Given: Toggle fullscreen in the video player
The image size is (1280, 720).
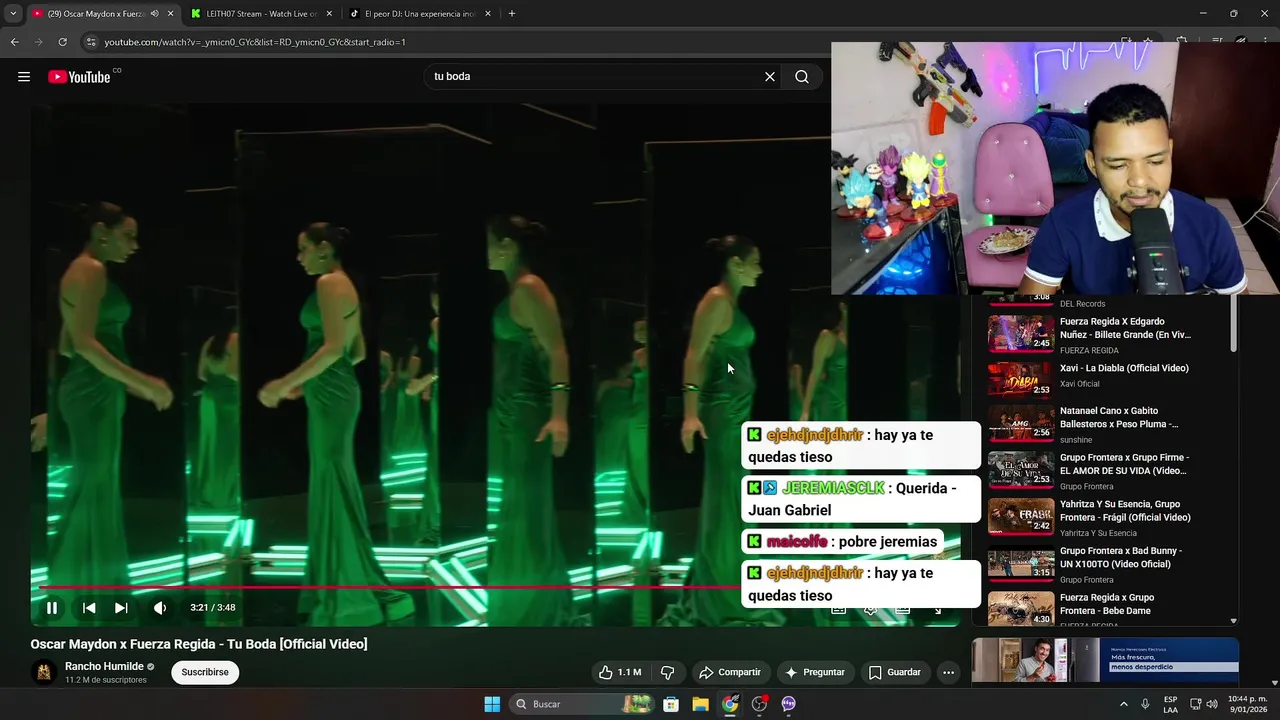Looking at the screenshot, I should [937, 609].
